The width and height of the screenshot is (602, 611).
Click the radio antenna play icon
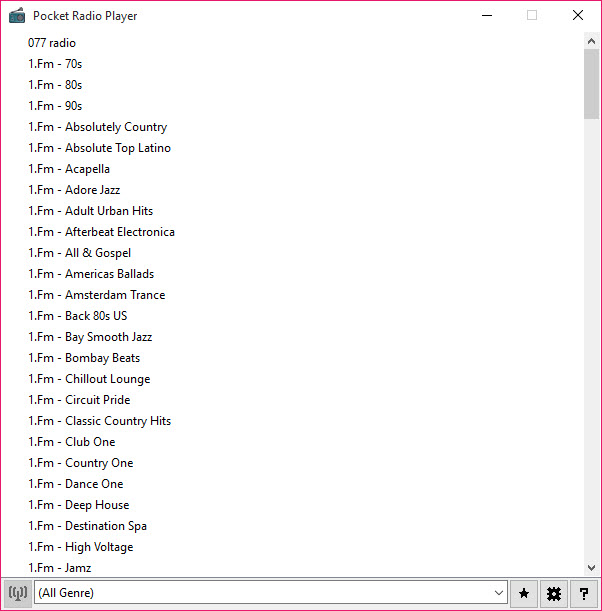tap(18, 593)
